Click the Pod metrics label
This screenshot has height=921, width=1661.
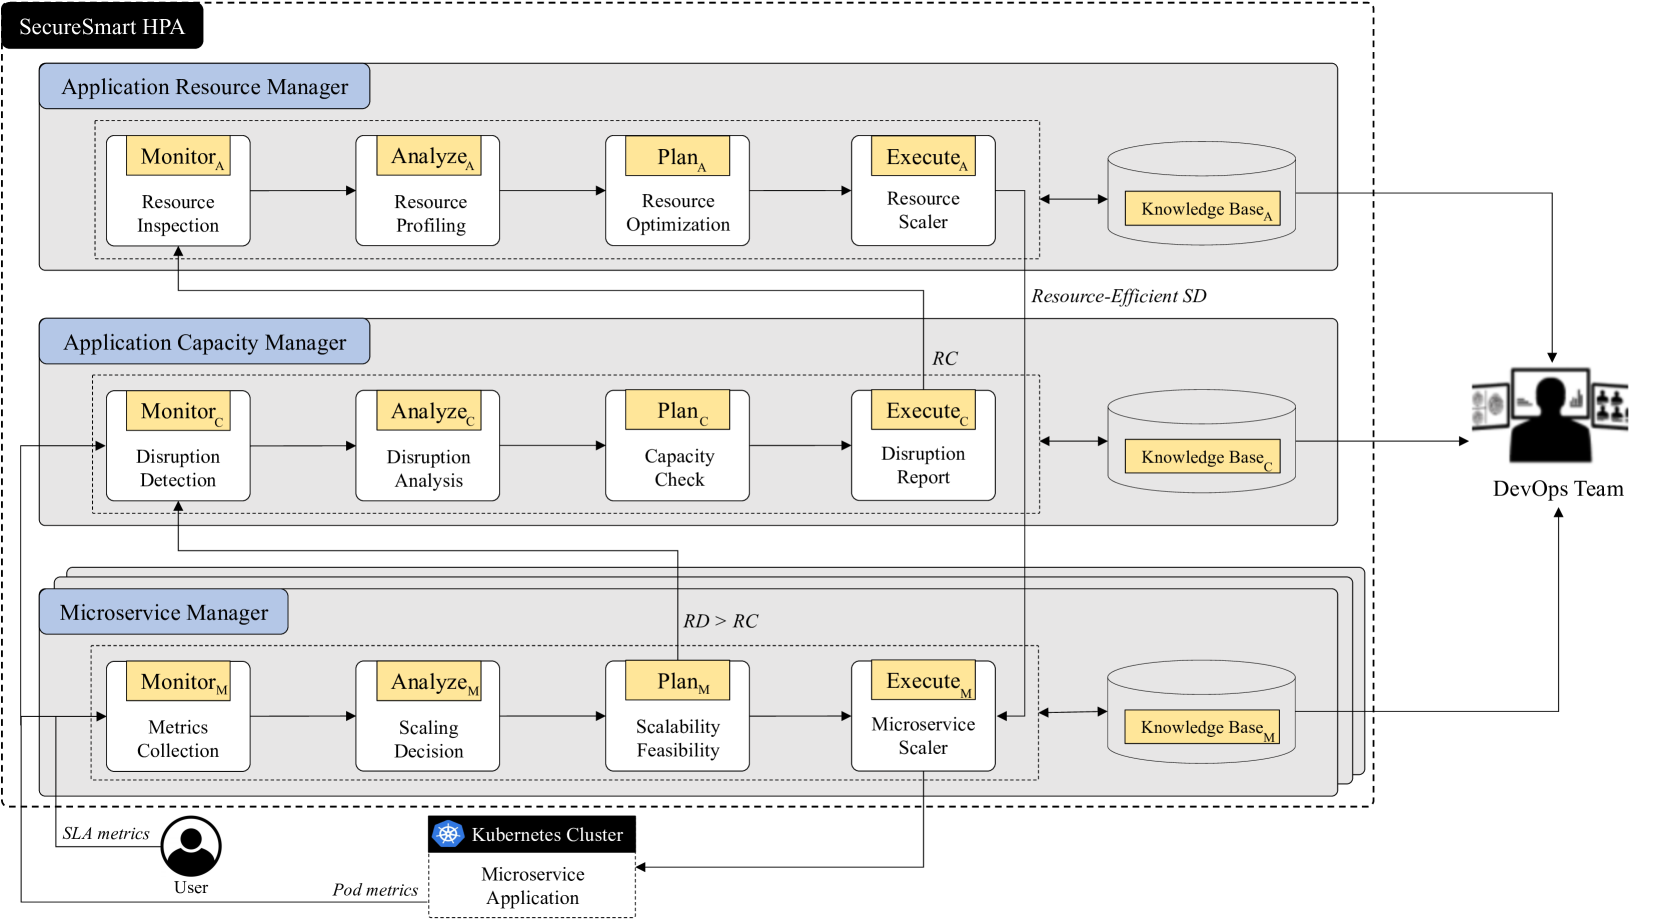click(376, 890)
